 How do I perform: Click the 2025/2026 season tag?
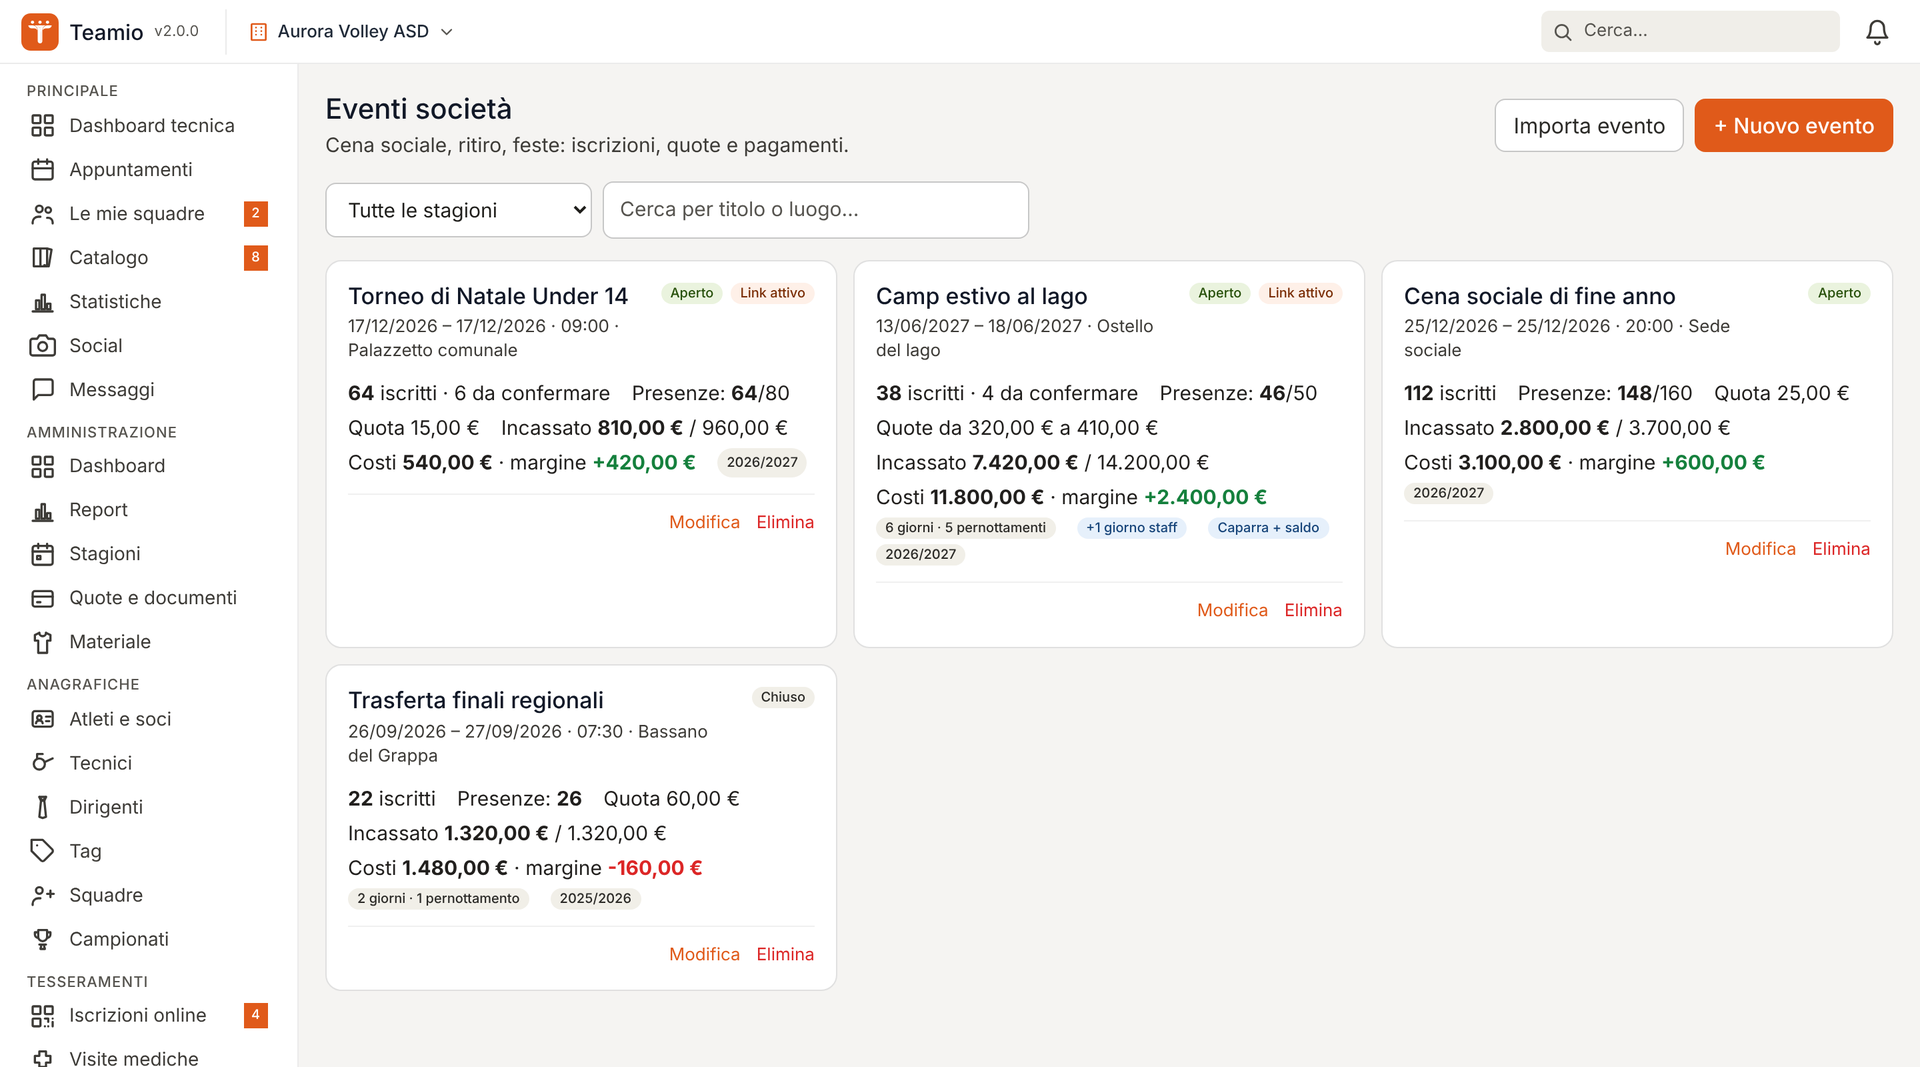[x=595, y=898]
